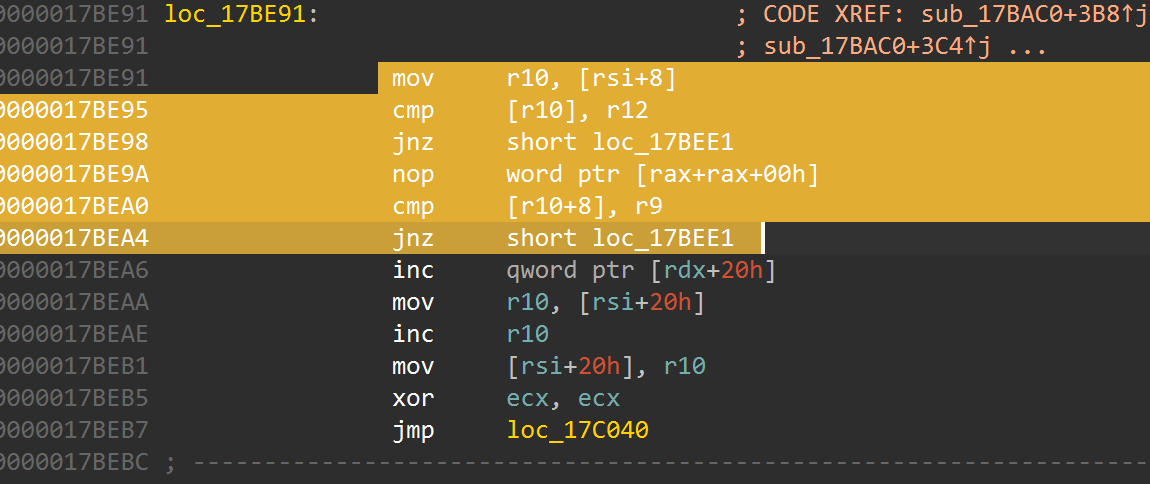Select the qword ptr [rdx+20h] operand

(x=641, y=270)
